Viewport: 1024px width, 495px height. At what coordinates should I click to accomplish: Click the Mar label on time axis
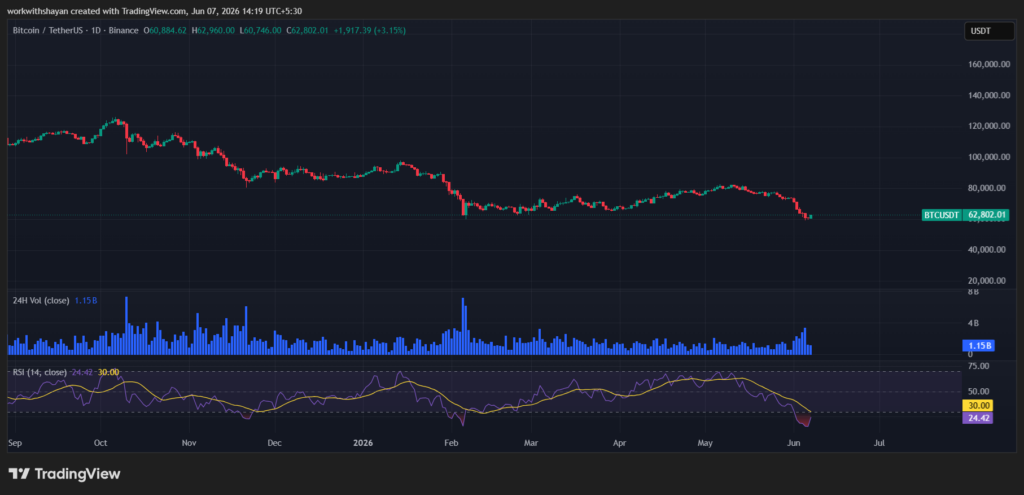(x=531, y=443)
